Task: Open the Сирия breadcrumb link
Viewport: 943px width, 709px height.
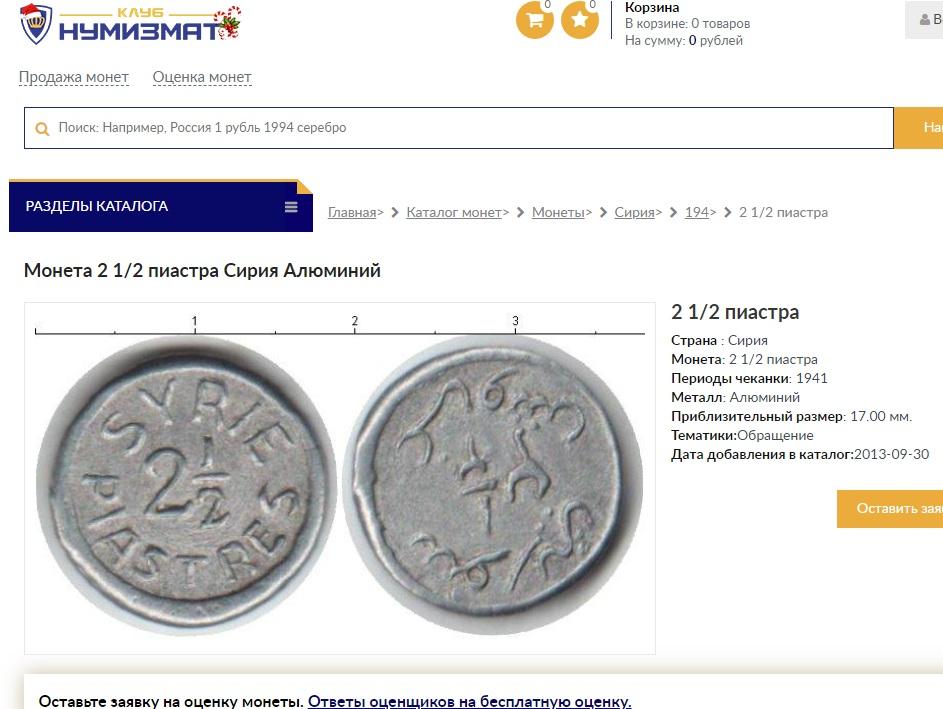Action: pyautogui.click(x=634, y=212)
